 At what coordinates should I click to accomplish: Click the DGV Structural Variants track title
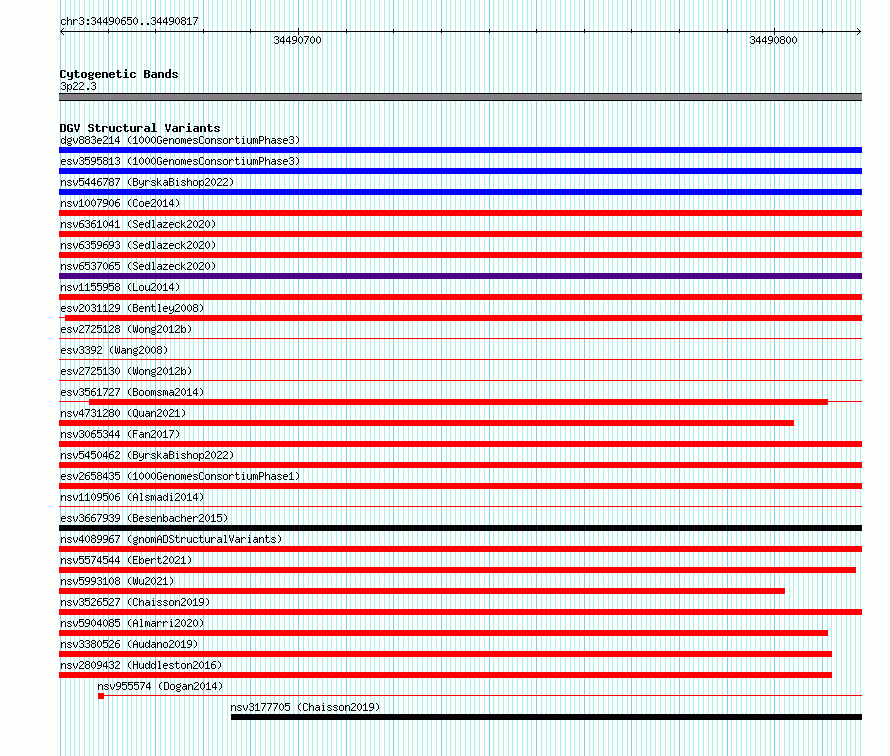(x=140, y=128)
